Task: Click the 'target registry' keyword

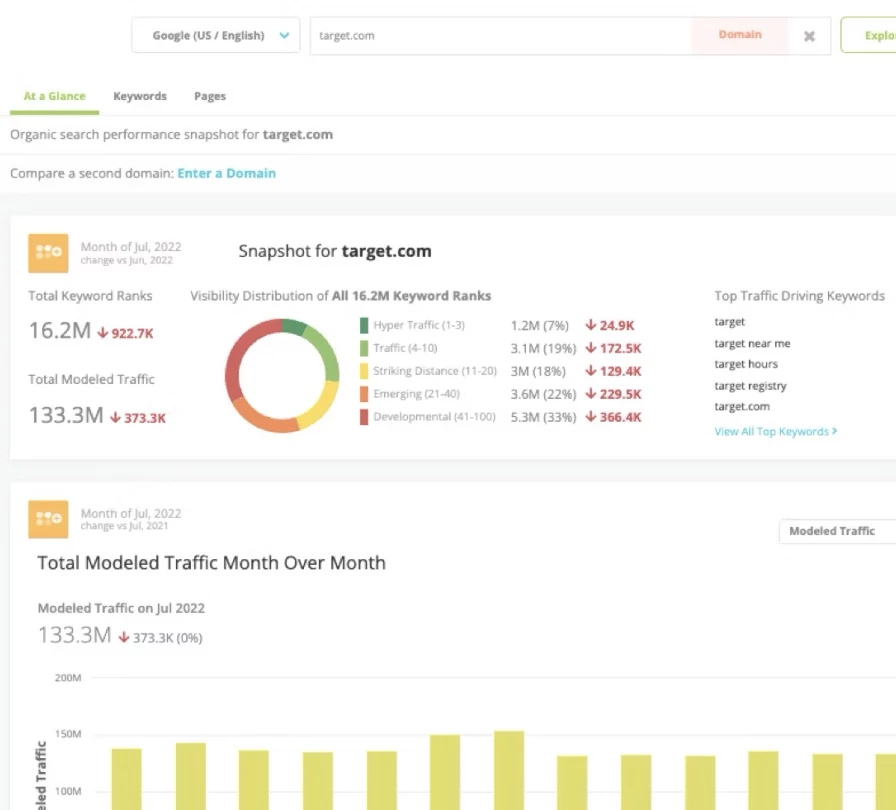Action: pos(750,386)
